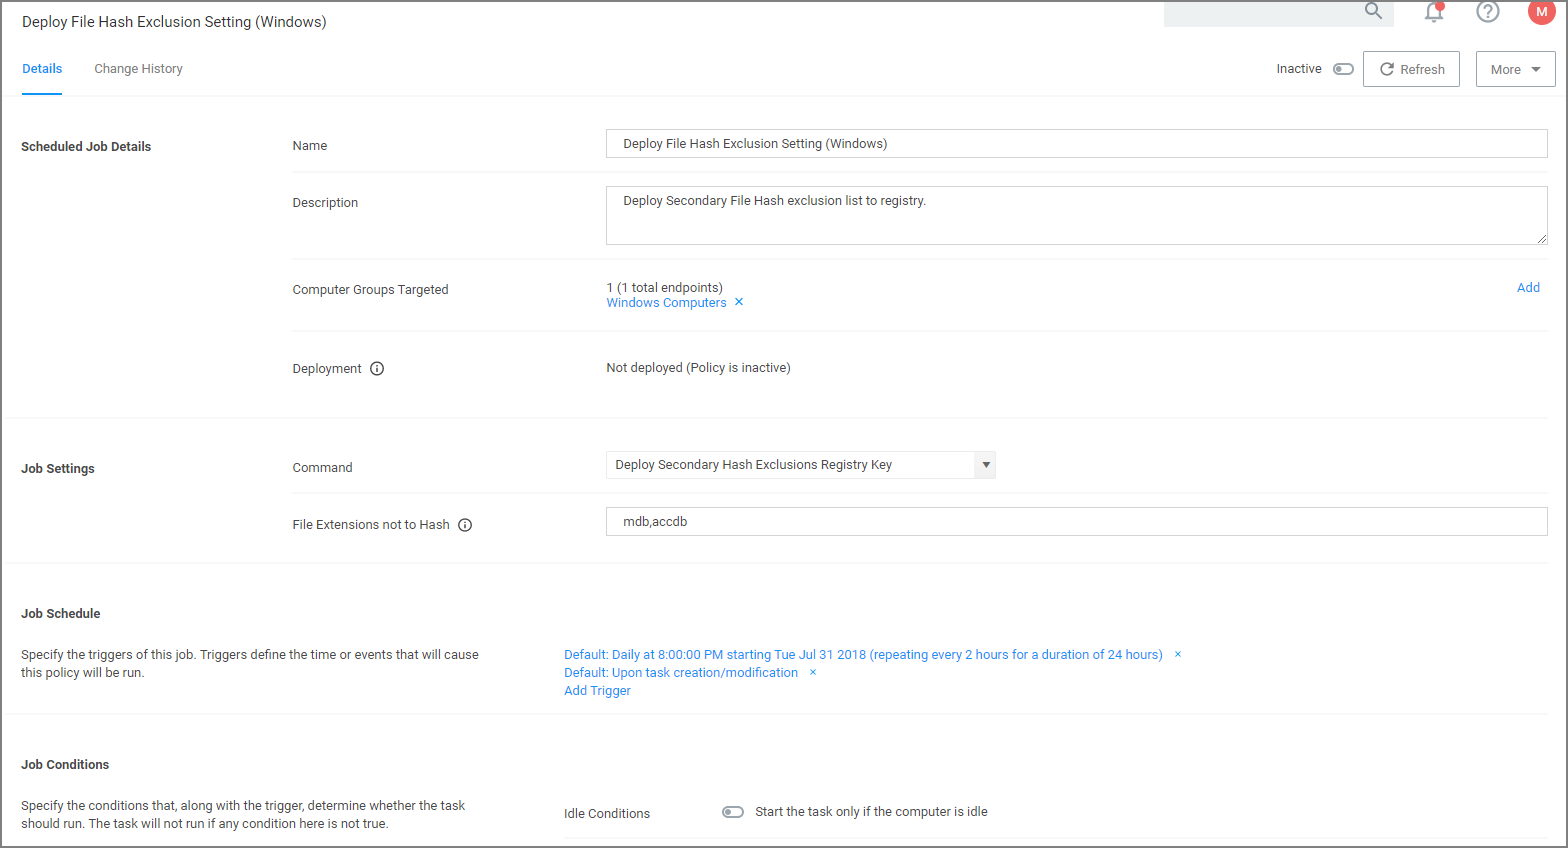The width and height of the screenshot is (1568, 848).
Task: Enable start only if computer idle
Action: click(x=733, y=812)
